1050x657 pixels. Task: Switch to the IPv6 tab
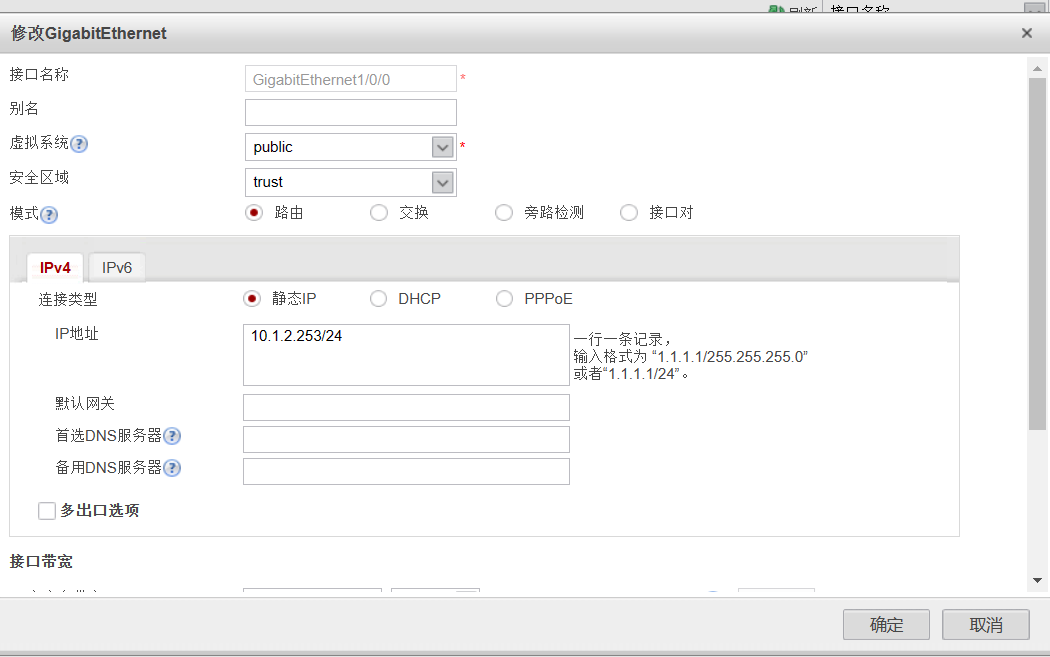[x=117, y=268]
